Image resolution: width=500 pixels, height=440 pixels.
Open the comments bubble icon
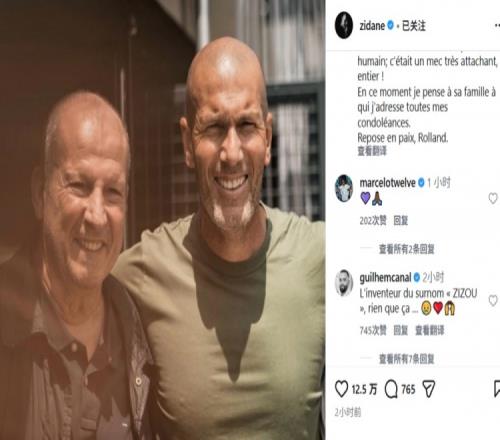point(391,389)
